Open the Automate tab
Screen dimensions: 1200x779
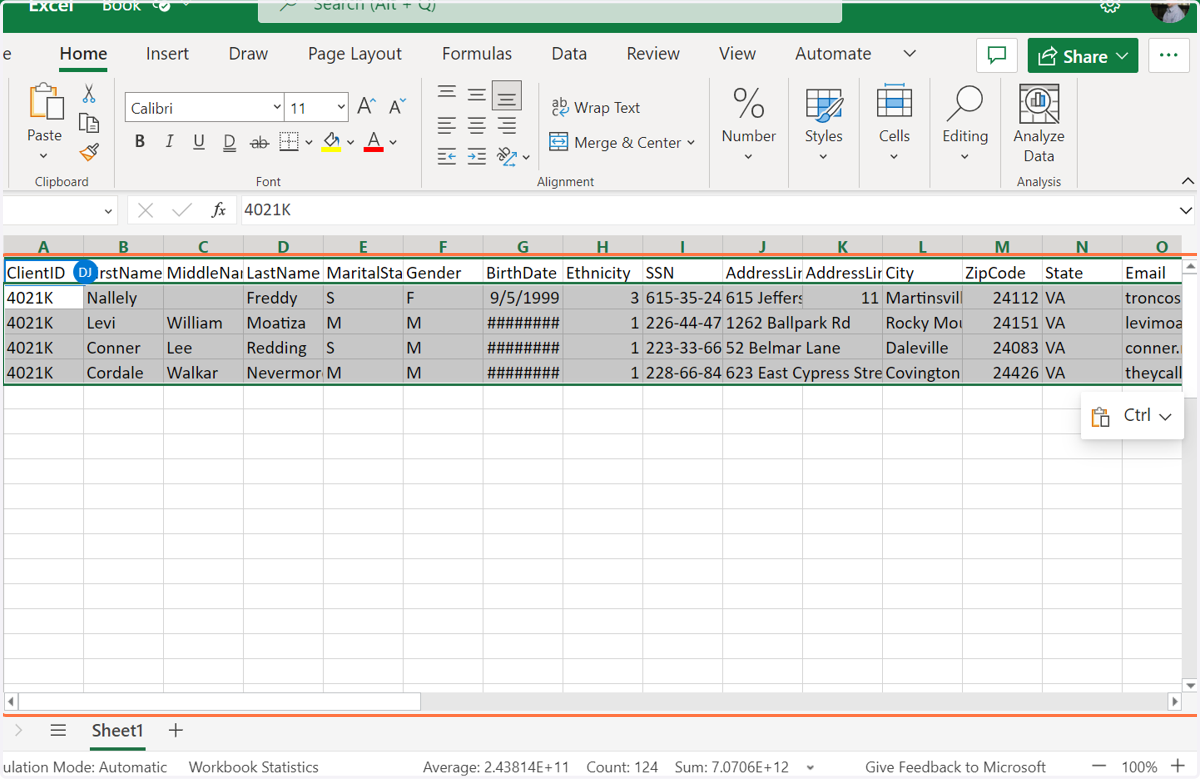click(833, 54)
